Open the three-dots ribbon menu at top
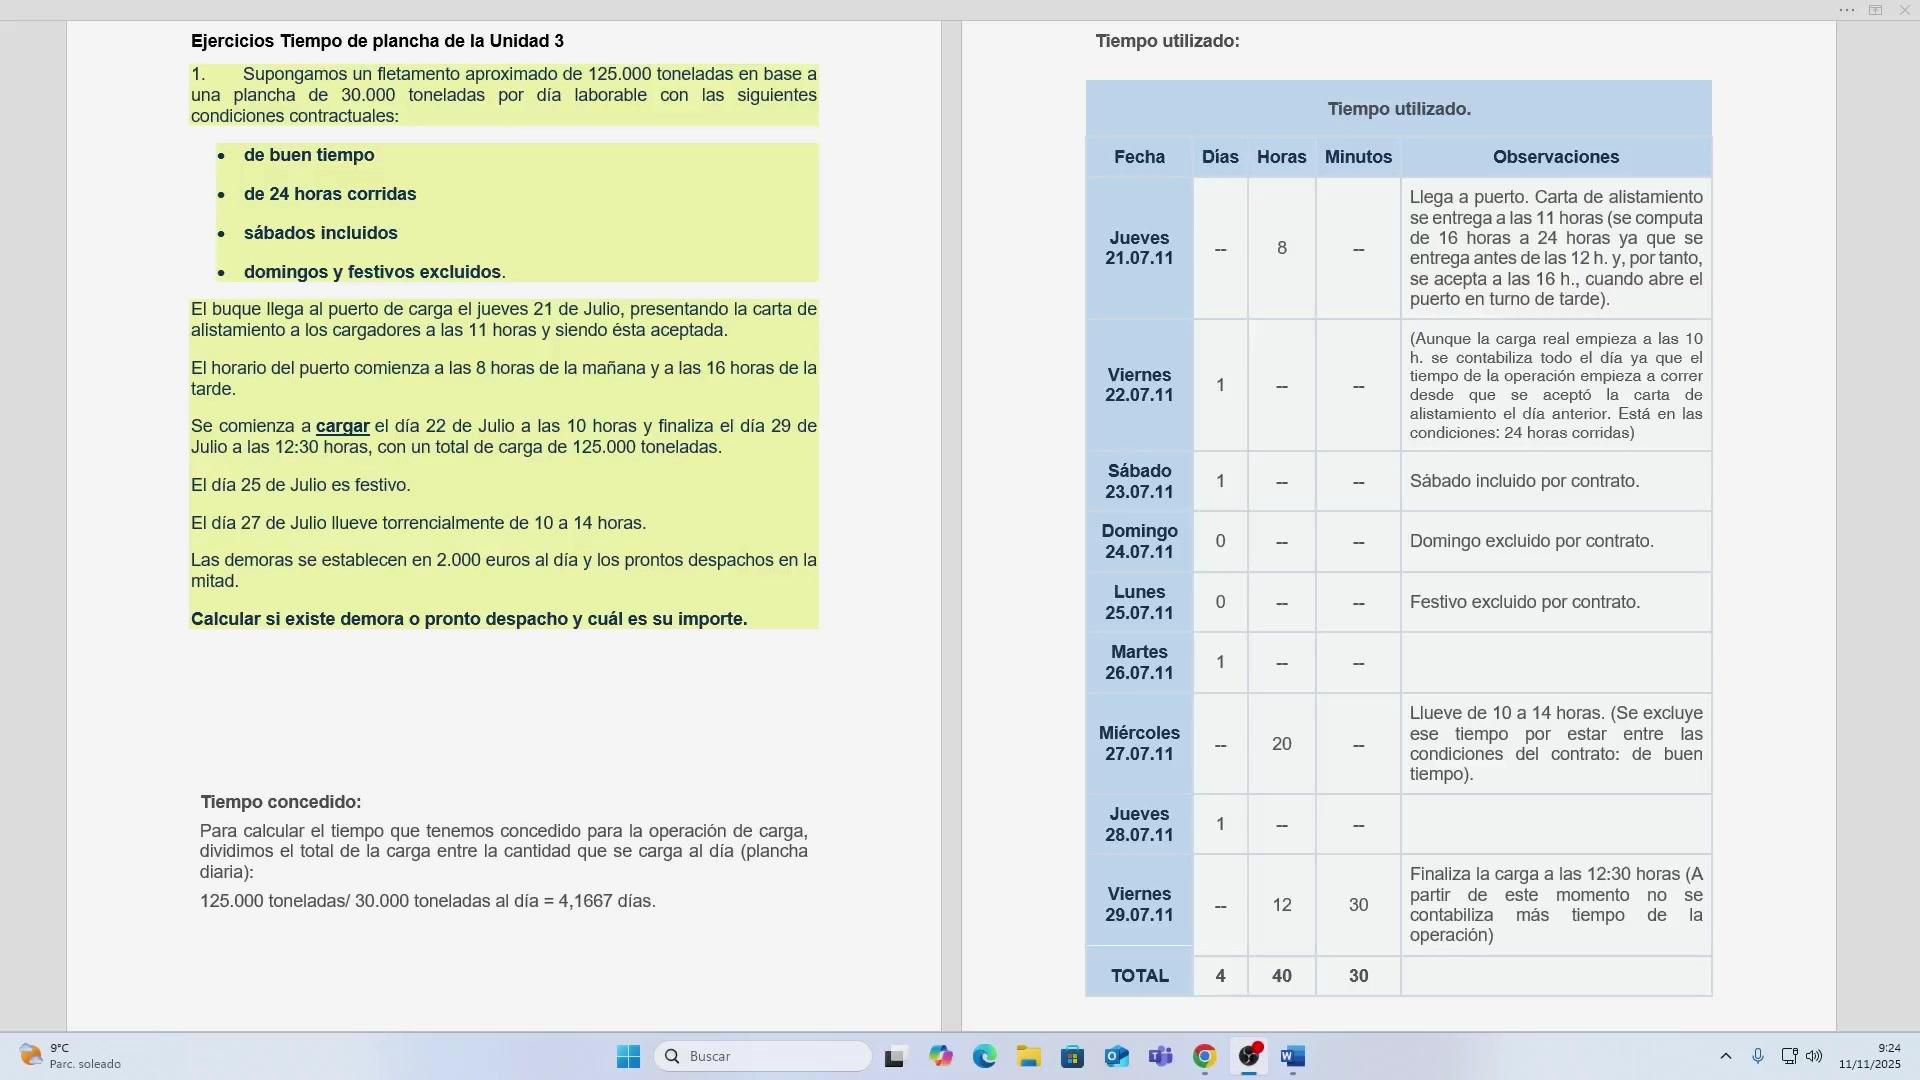Screen dimensions: 1920x1080 coord(1846,10)
